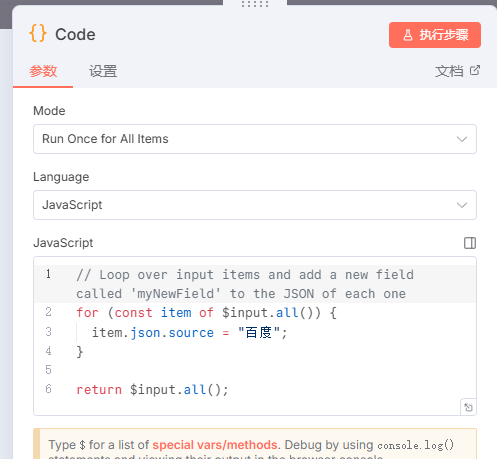Open the 文档 documentation link

(x=457, y=71)
